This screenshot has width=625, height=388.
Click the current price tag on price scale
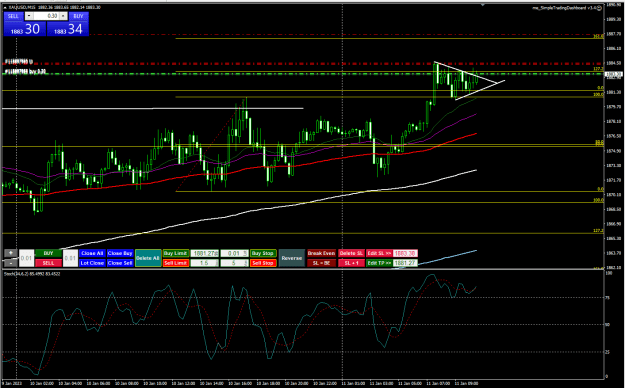coord(614,74)
